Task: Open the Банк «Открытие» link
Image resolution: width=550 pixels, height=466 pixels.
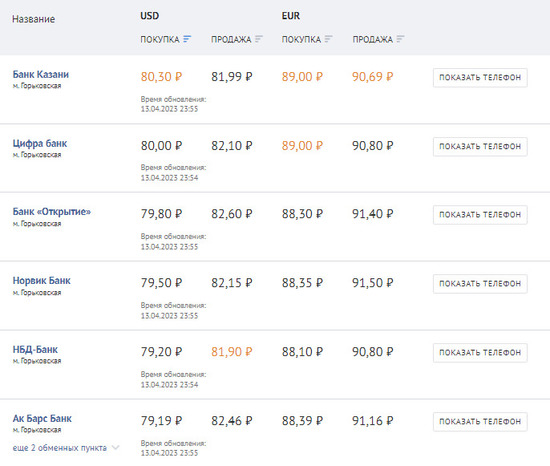Action: pos(52,212)
